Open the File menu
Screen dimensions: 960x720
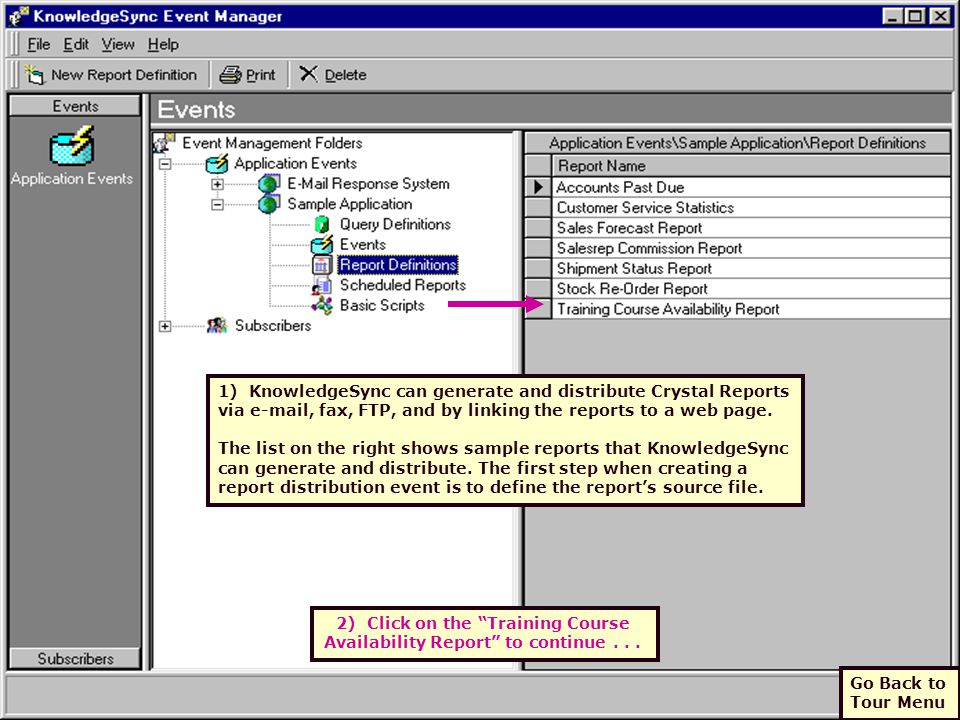(x=39, y=45)
